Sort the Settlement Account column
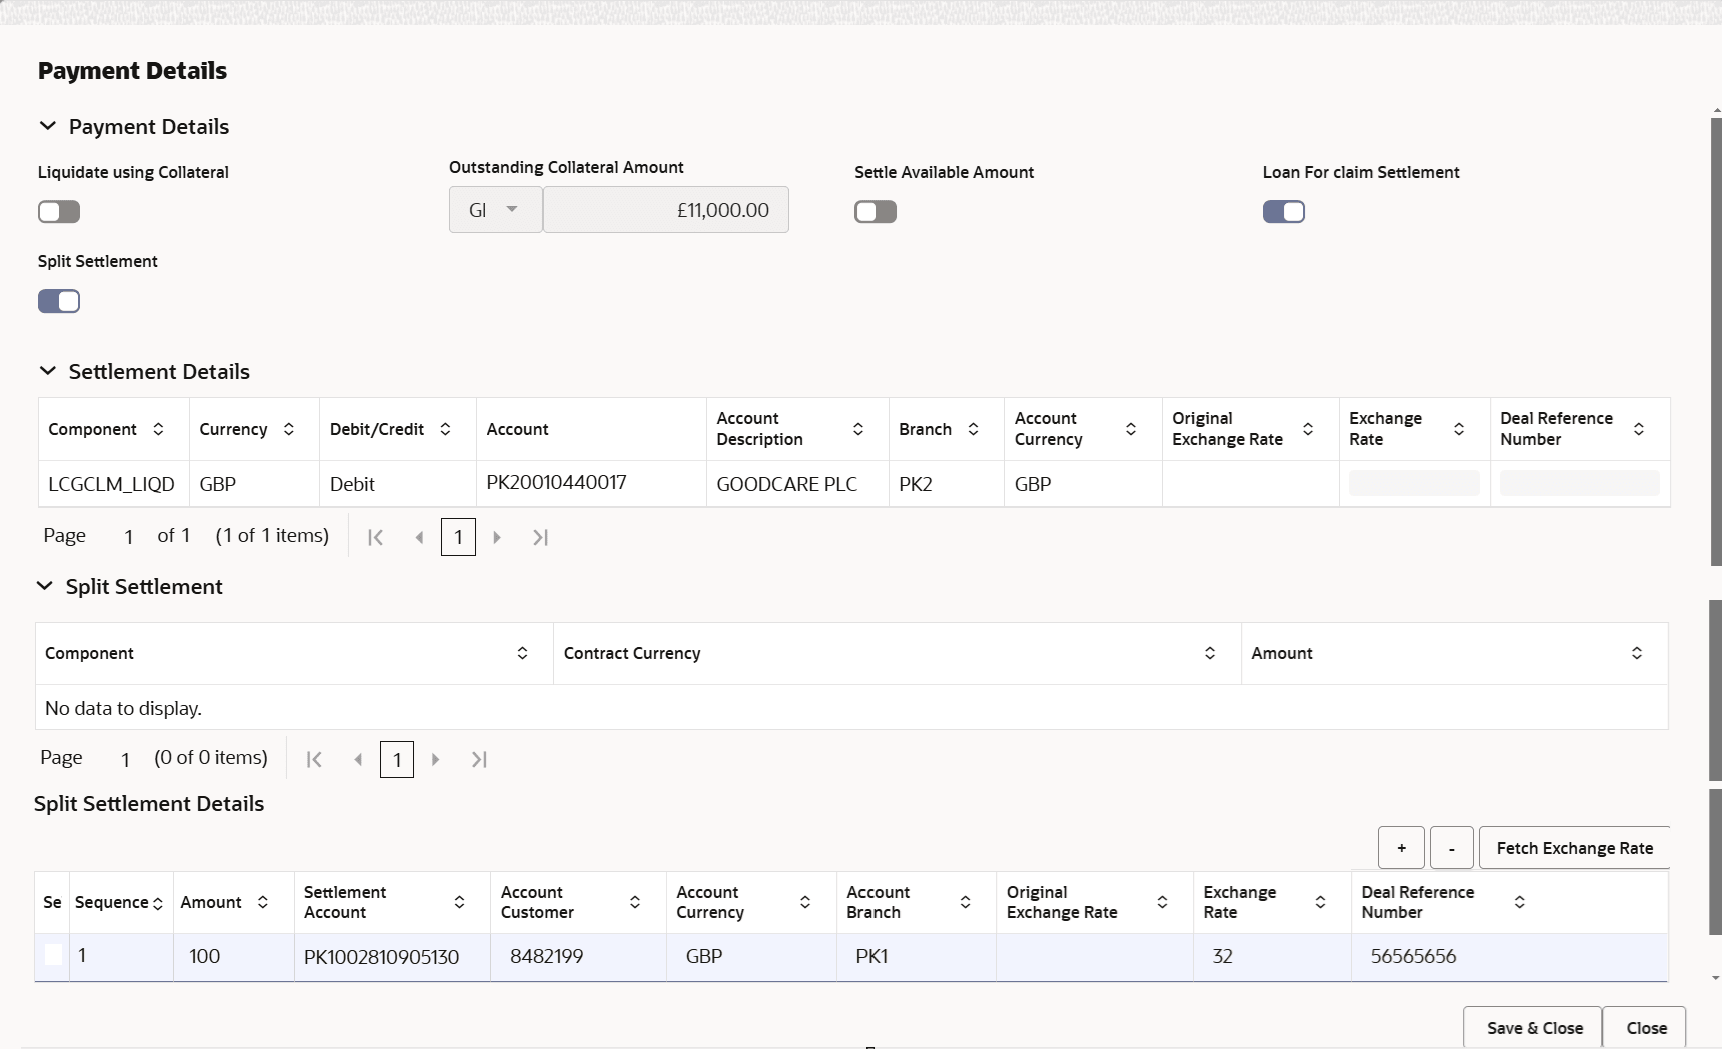This screenshot has height=1049, width=1722. (x=460, y=902)
